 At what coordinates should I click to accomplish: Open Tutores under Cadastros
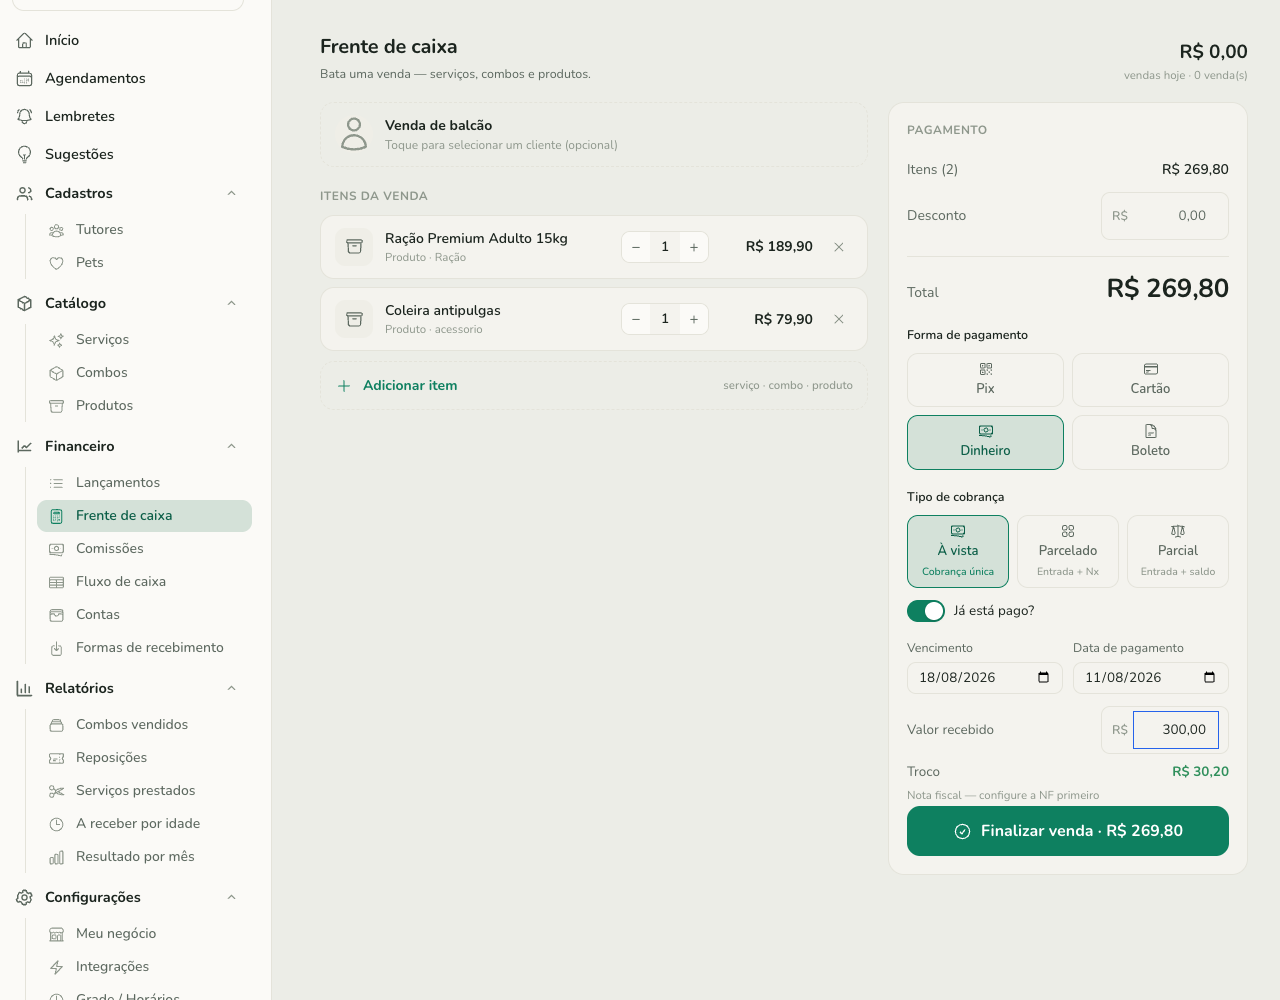tap(144, 230)
